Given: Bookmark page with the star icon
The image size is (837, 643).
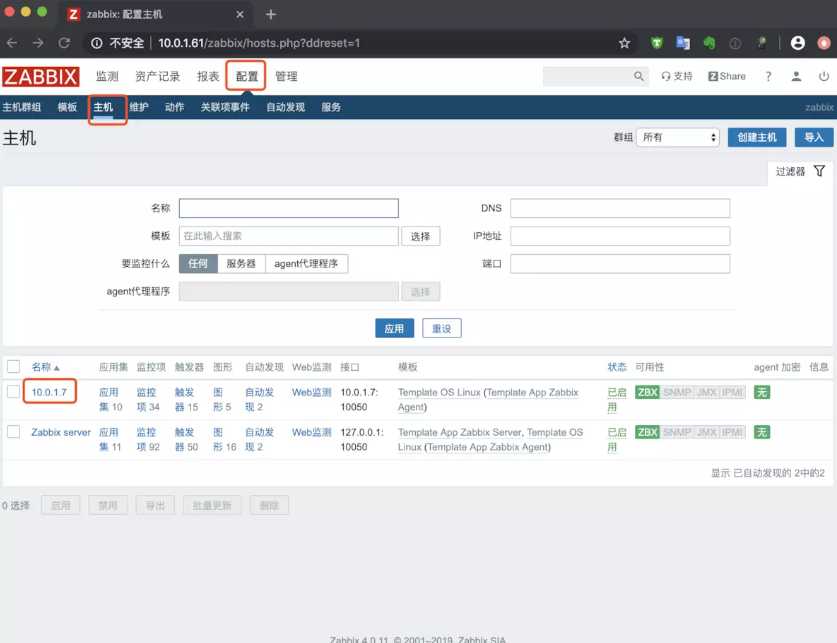Looking at the screenshot, I should click(x=624, y=43).
